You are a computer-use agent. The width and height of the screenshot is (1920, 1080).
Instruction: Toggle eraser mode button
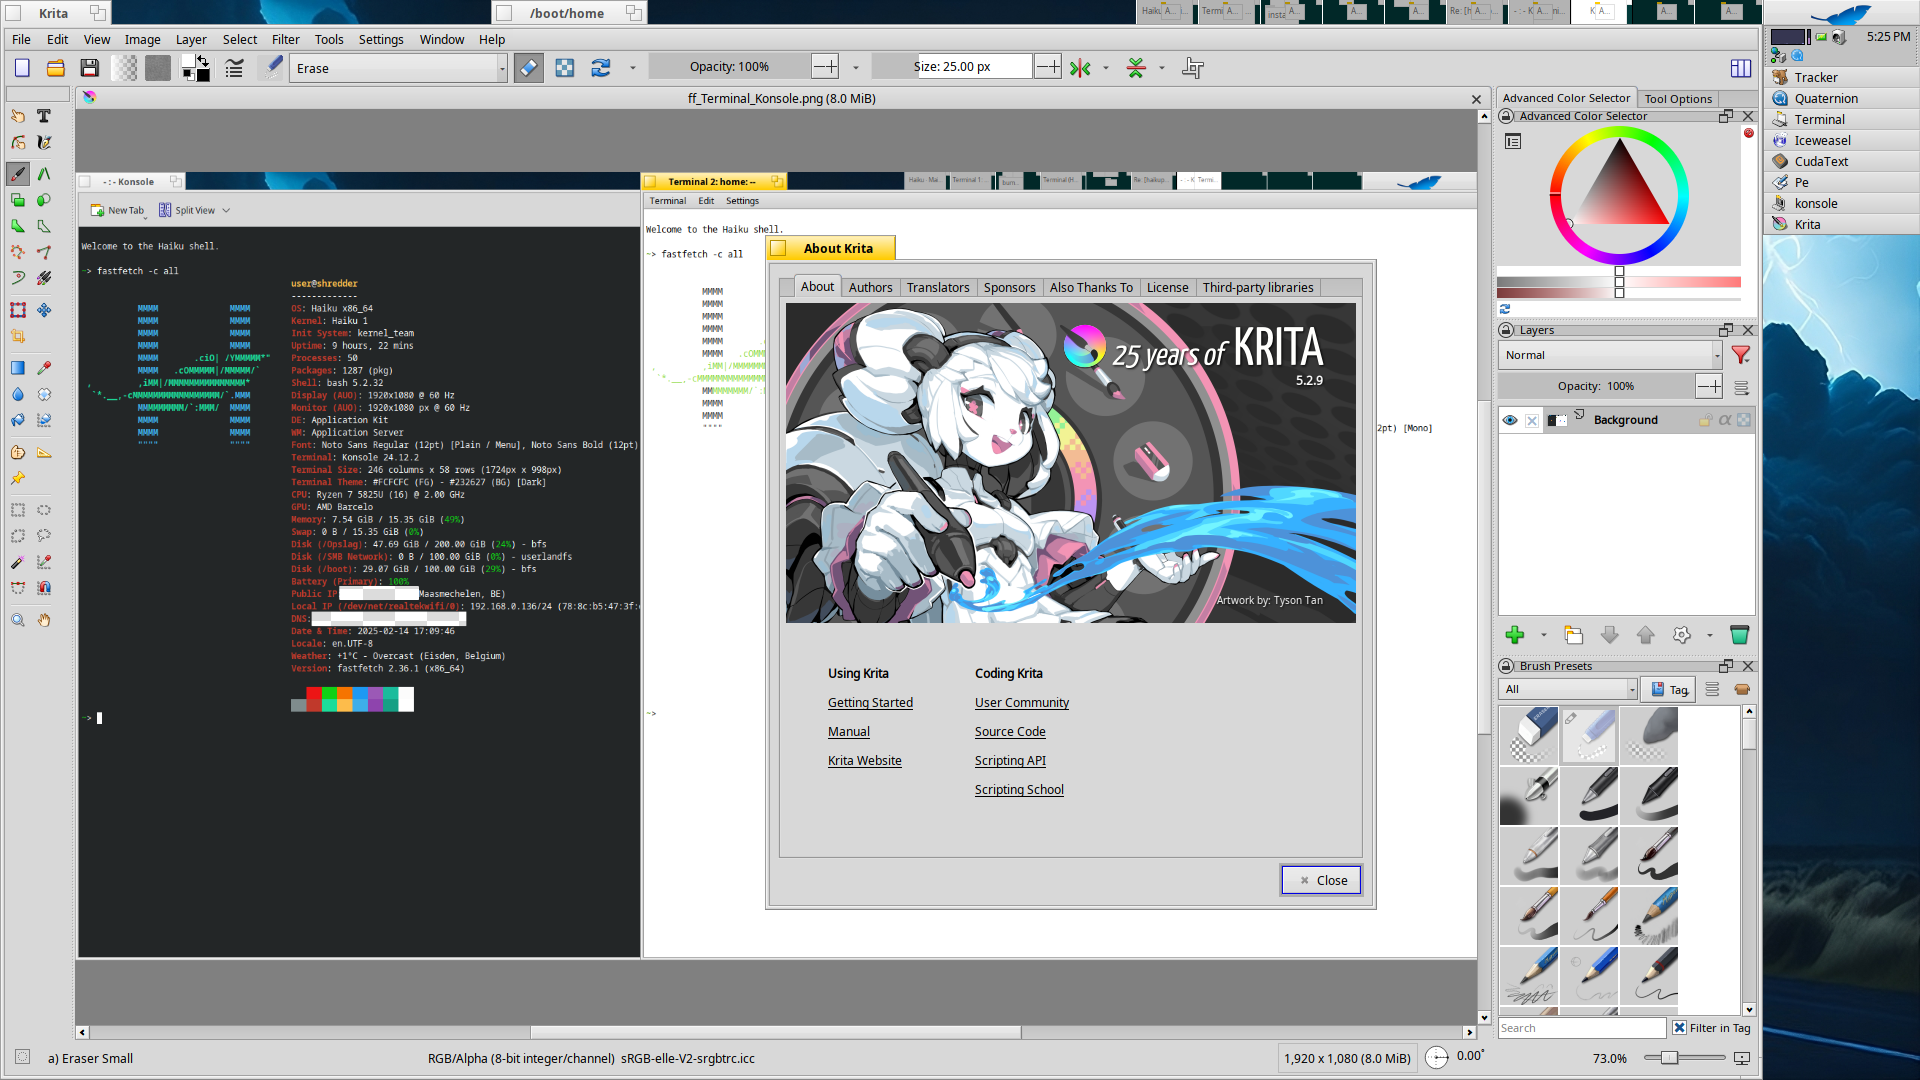coord(529,68)
